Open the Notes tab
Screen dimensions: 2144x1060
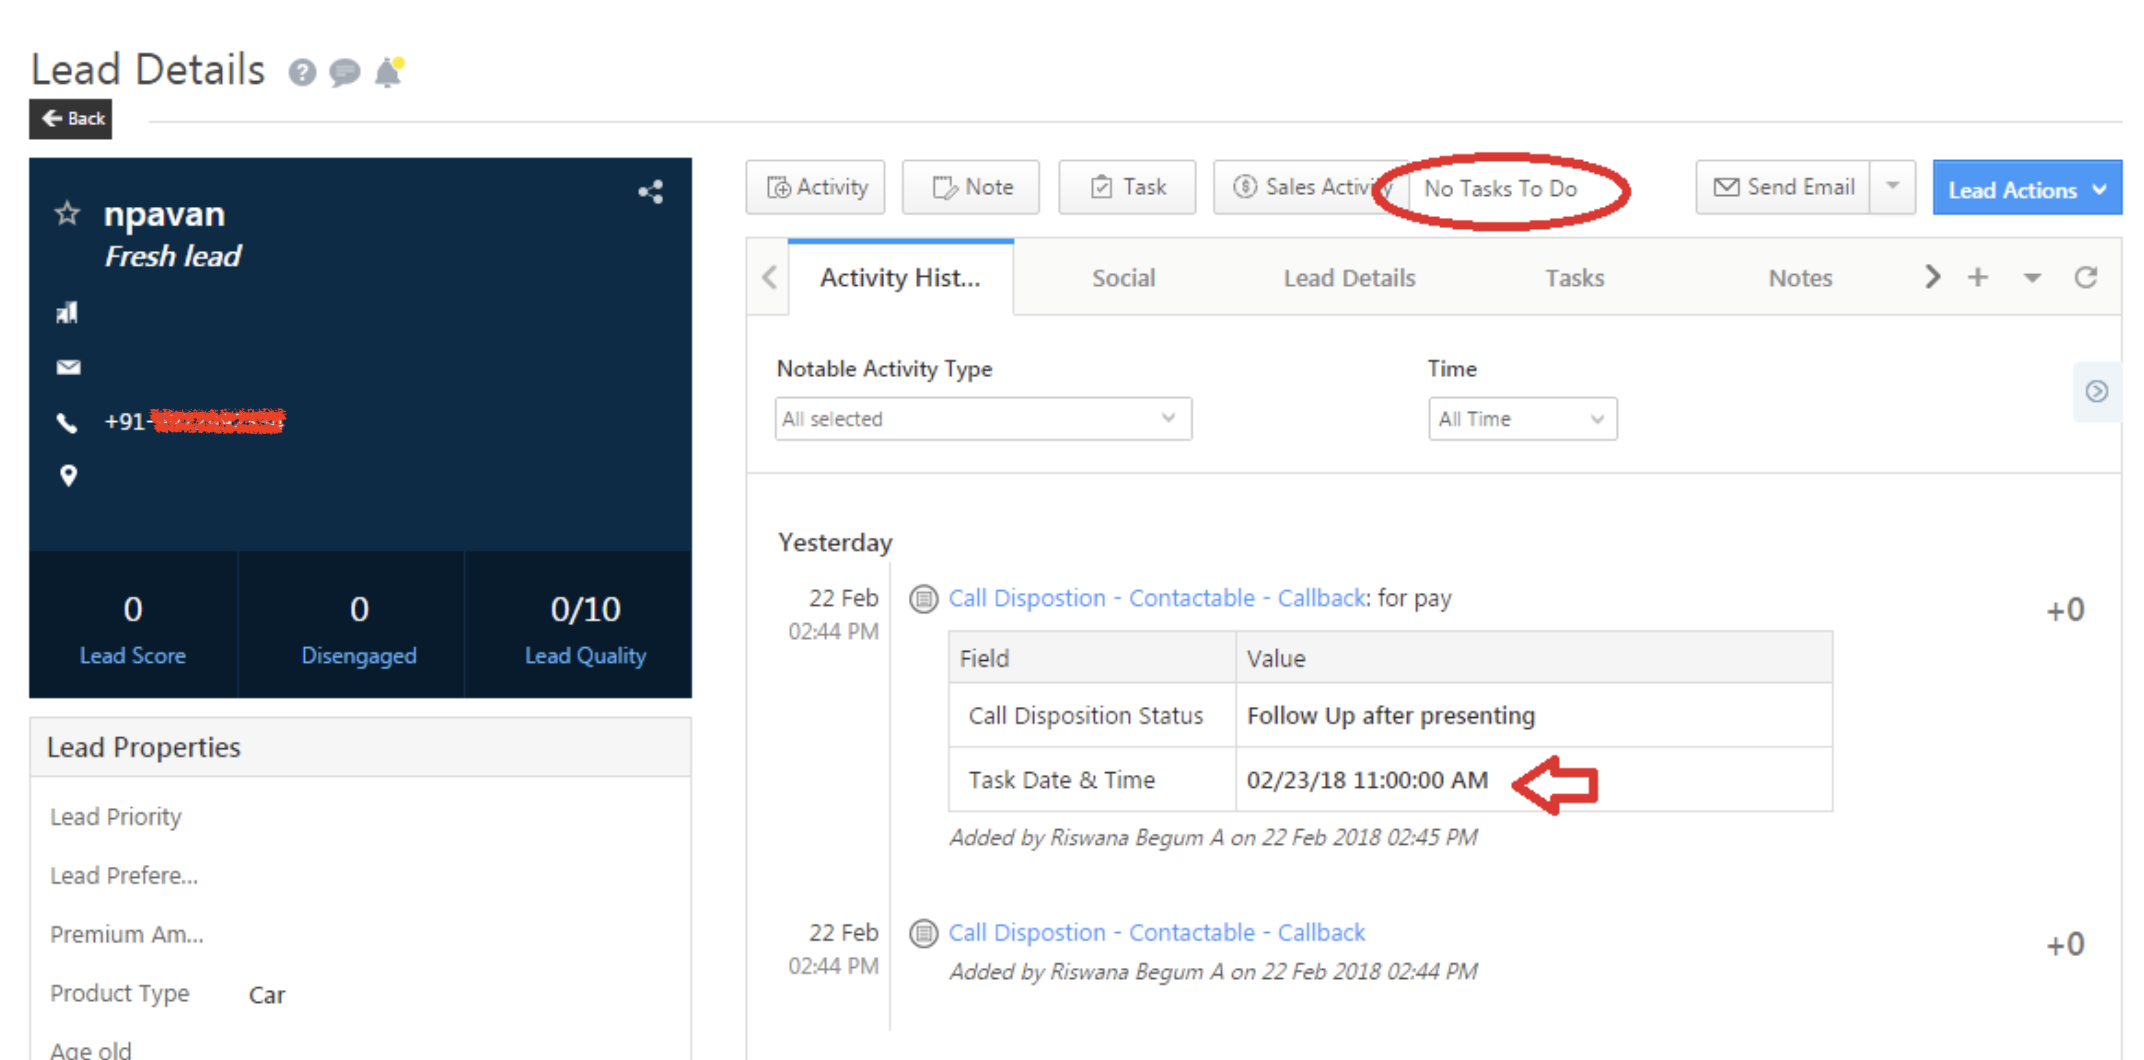[1800, 278]
